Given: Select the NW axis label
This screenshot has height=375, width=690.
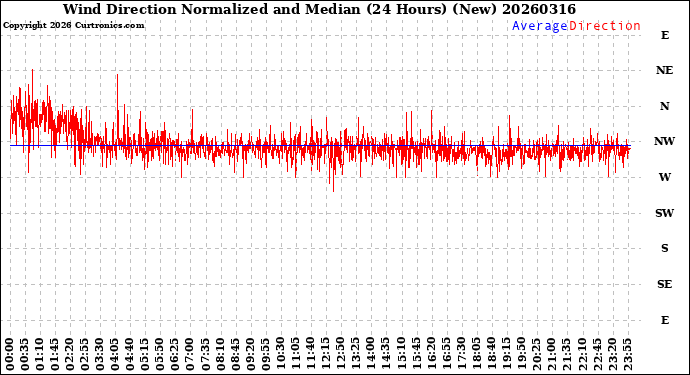Looking at the screenshot, I should click(x=664, y=141).
